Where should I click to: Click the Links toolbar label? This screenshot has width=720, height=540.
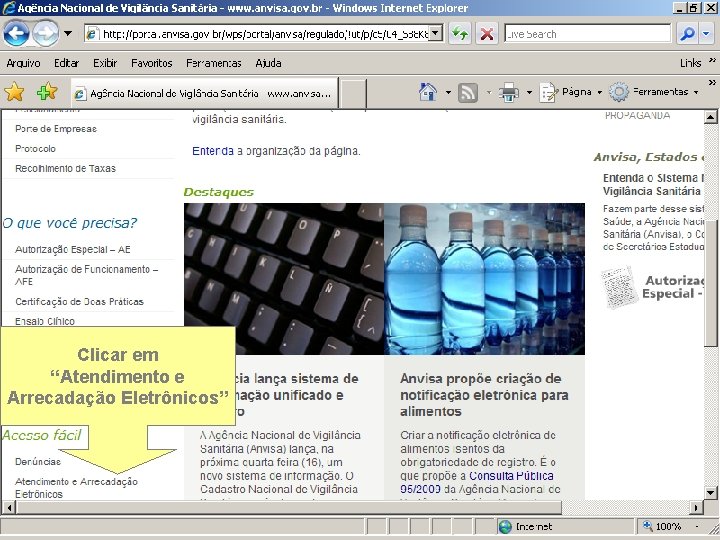(690, 63)
